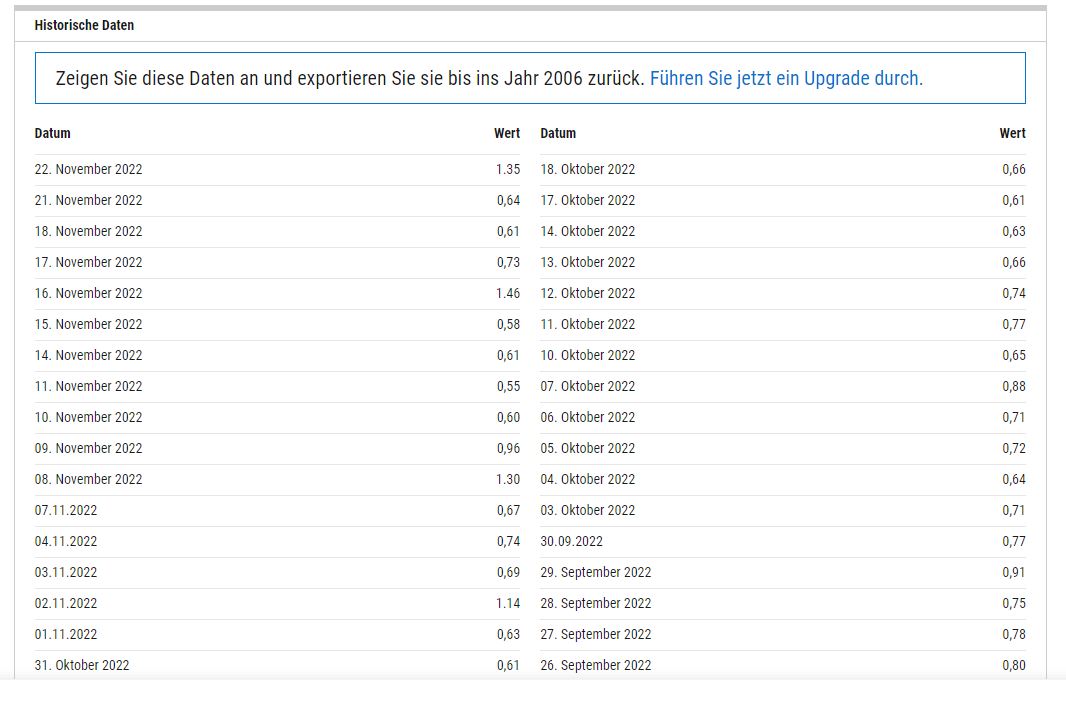Select the 08. November 2022 date cell

[x=88, y=479]
